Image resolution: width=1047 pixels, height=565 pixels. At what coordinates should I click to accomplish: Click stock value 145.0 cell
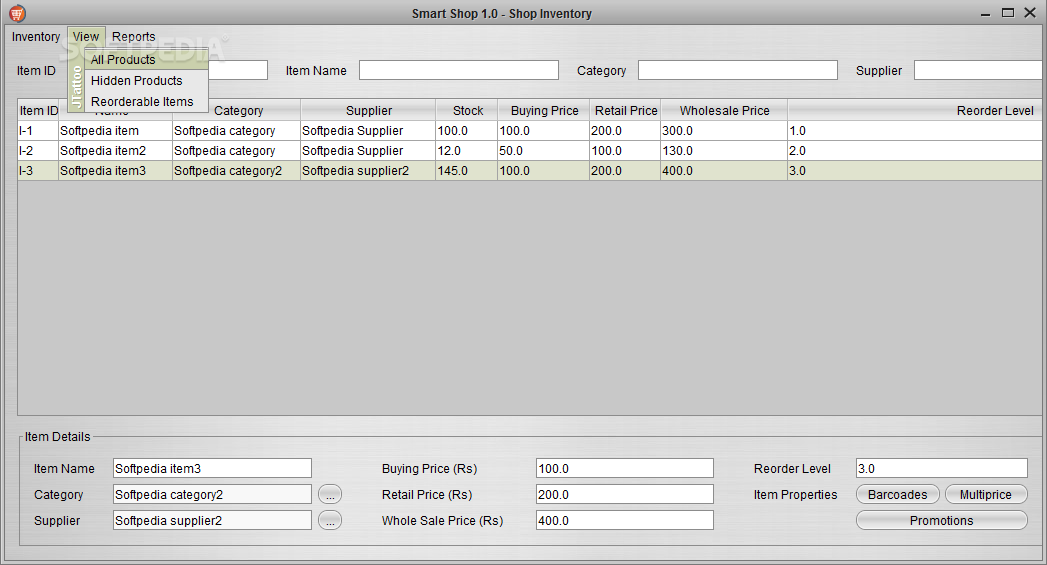click(467, 171)
